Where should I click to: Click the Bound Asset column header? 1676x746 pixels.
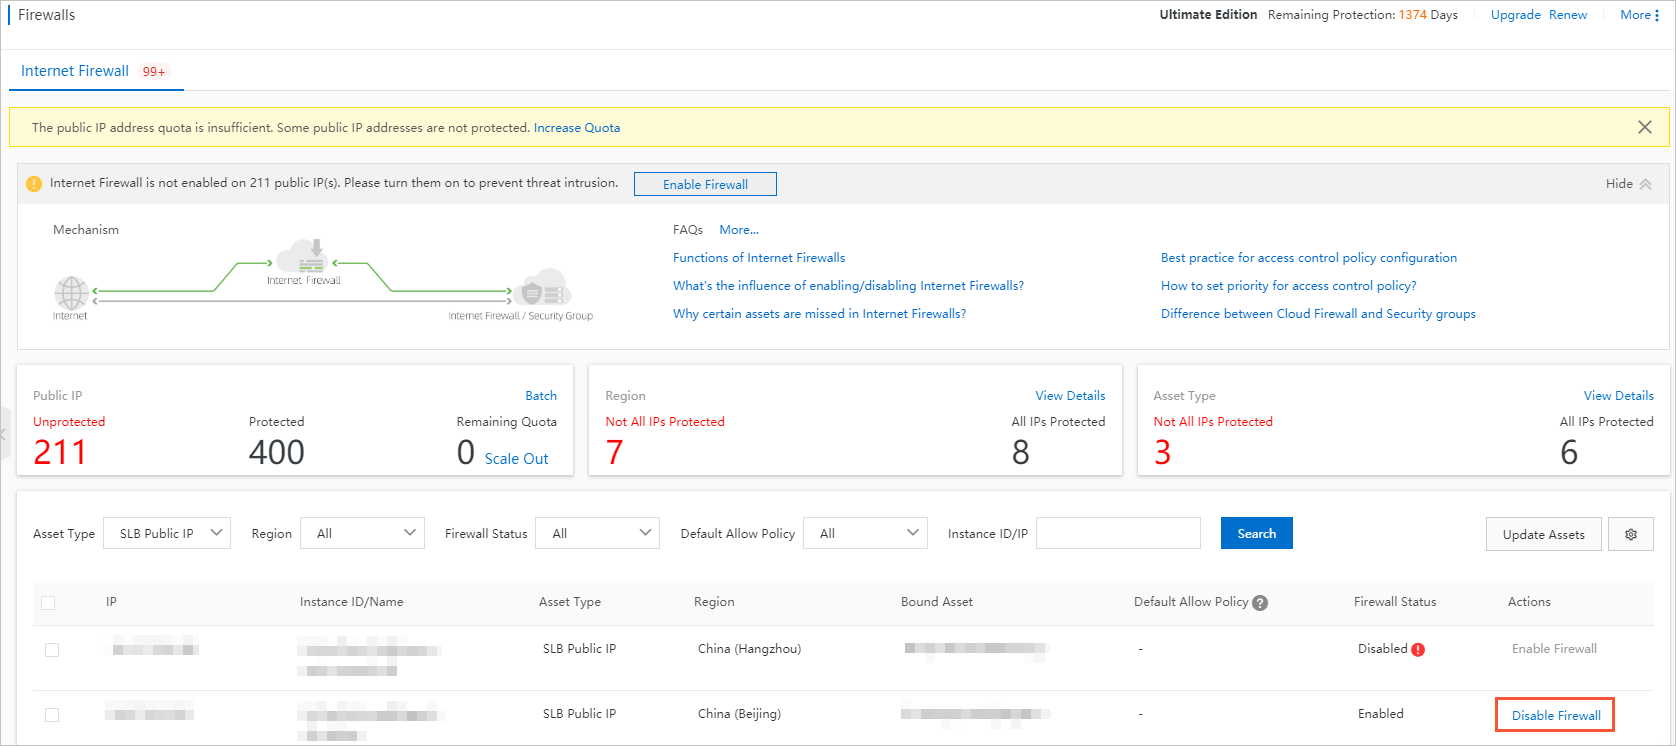point(937,602)
